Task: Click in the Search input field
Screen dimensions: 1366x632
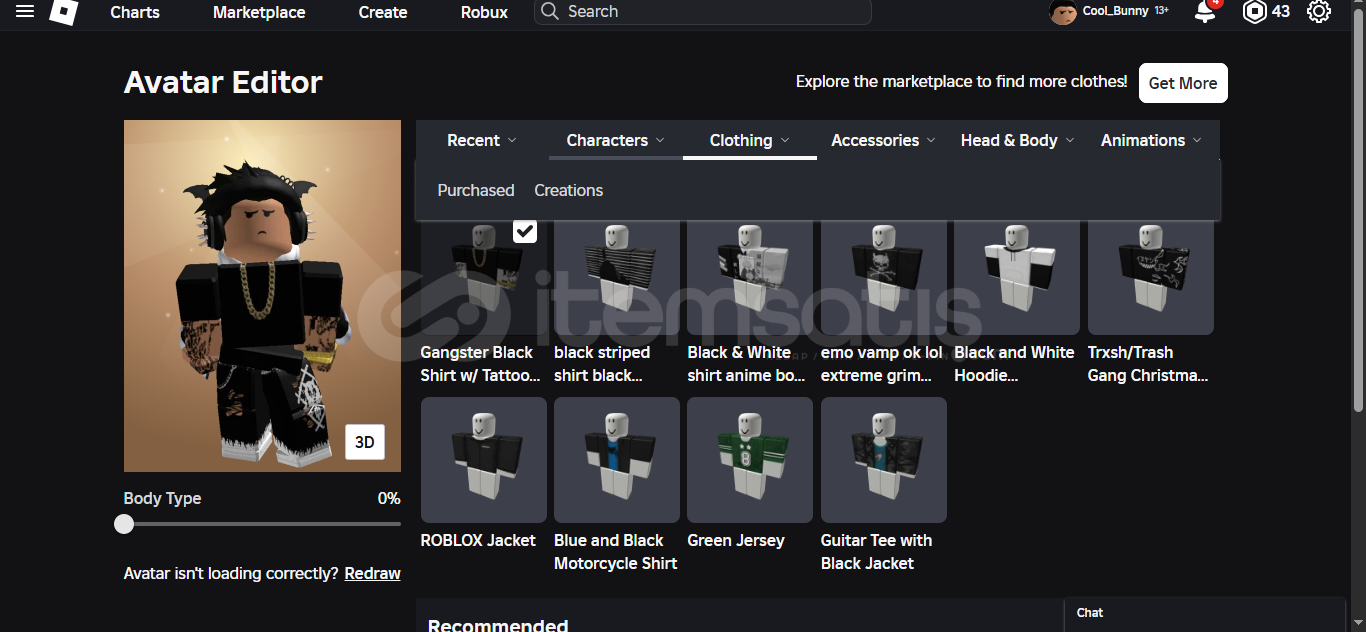Action: click(702, 11)
